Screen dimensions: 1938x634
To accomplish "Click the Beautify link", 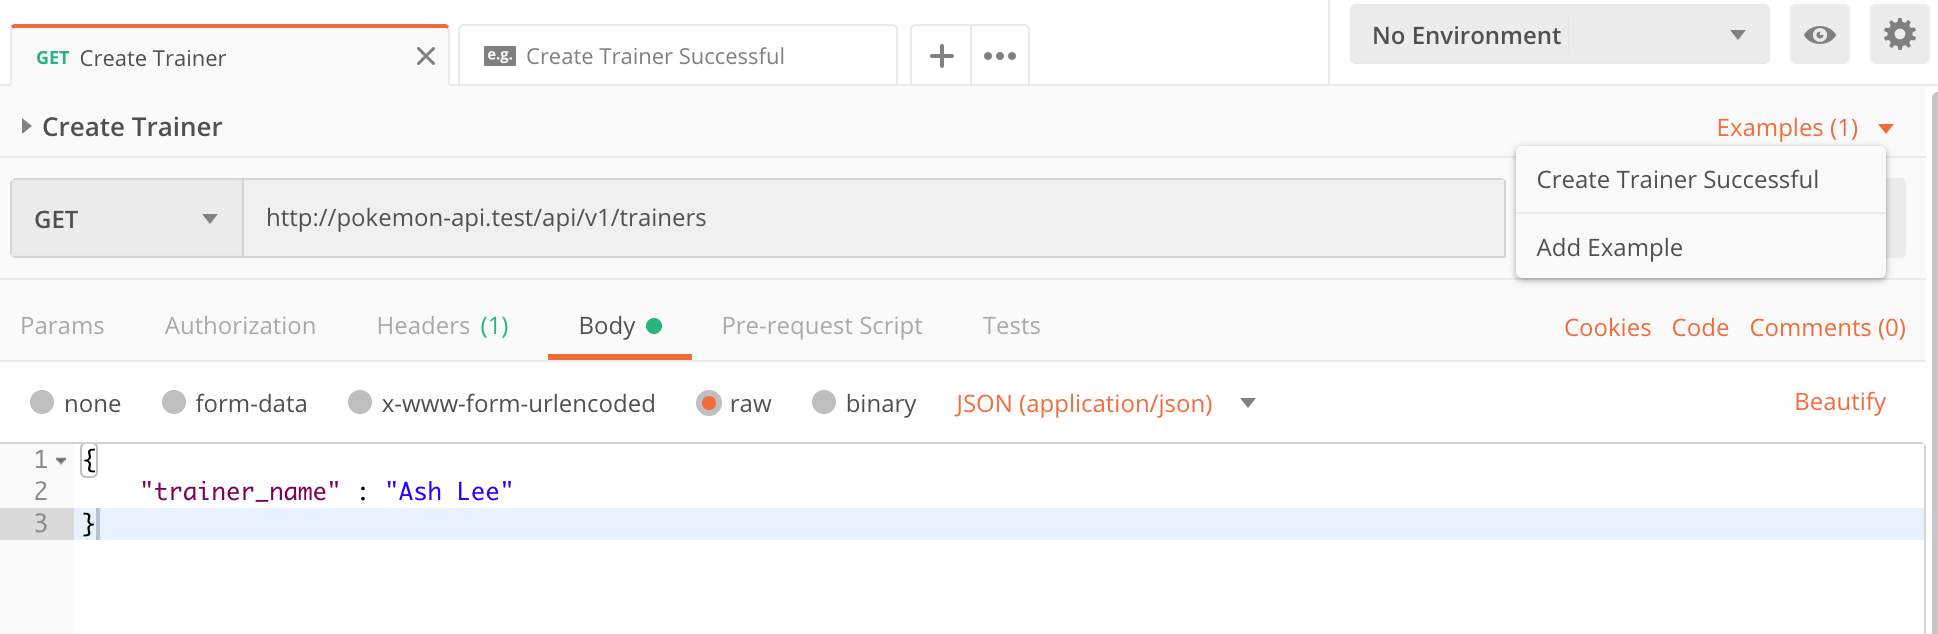I will (1839, 402).
